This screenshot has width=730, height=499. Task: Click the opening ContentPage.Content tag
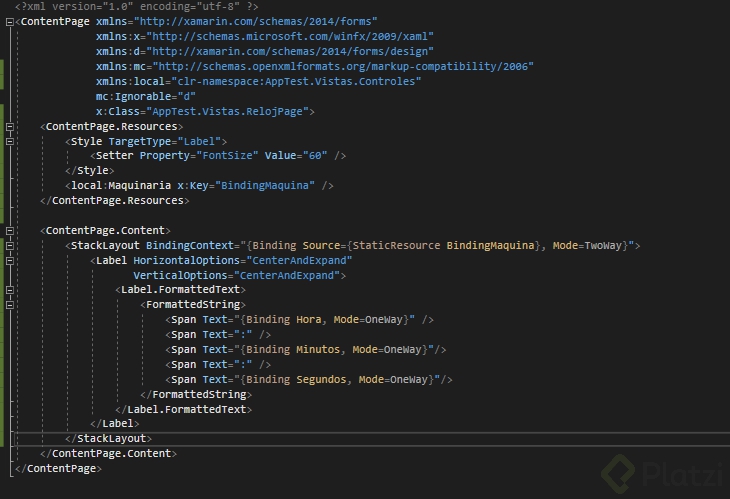pyautogui.click(x=106, y=230)
